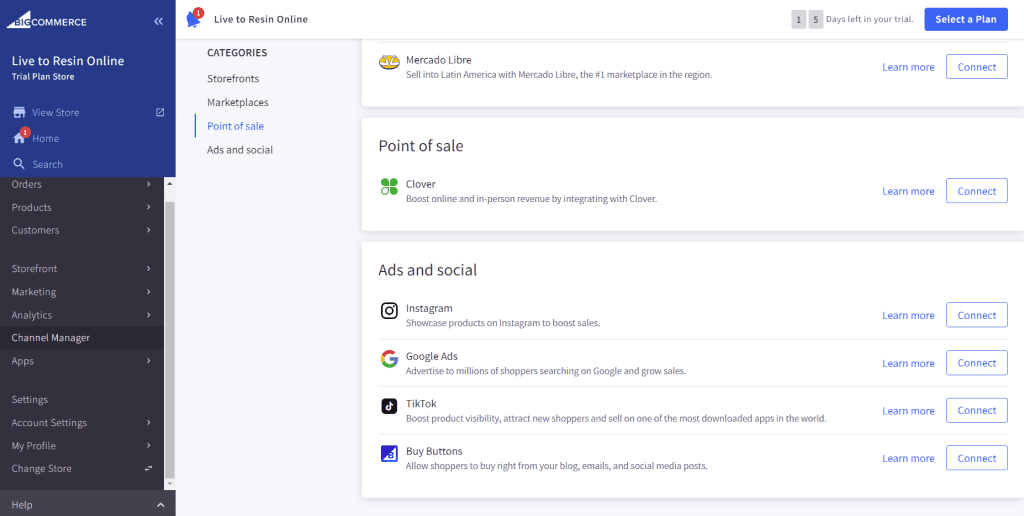Click the Mercado Libre logo icon
The image size is (1024, 516).
(389, 63)
